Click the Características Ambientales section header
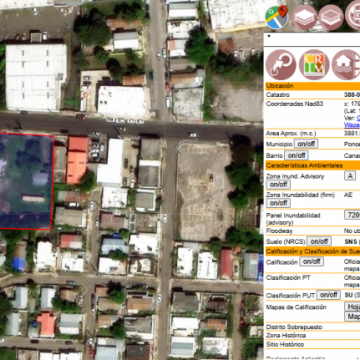 (312, 165)
